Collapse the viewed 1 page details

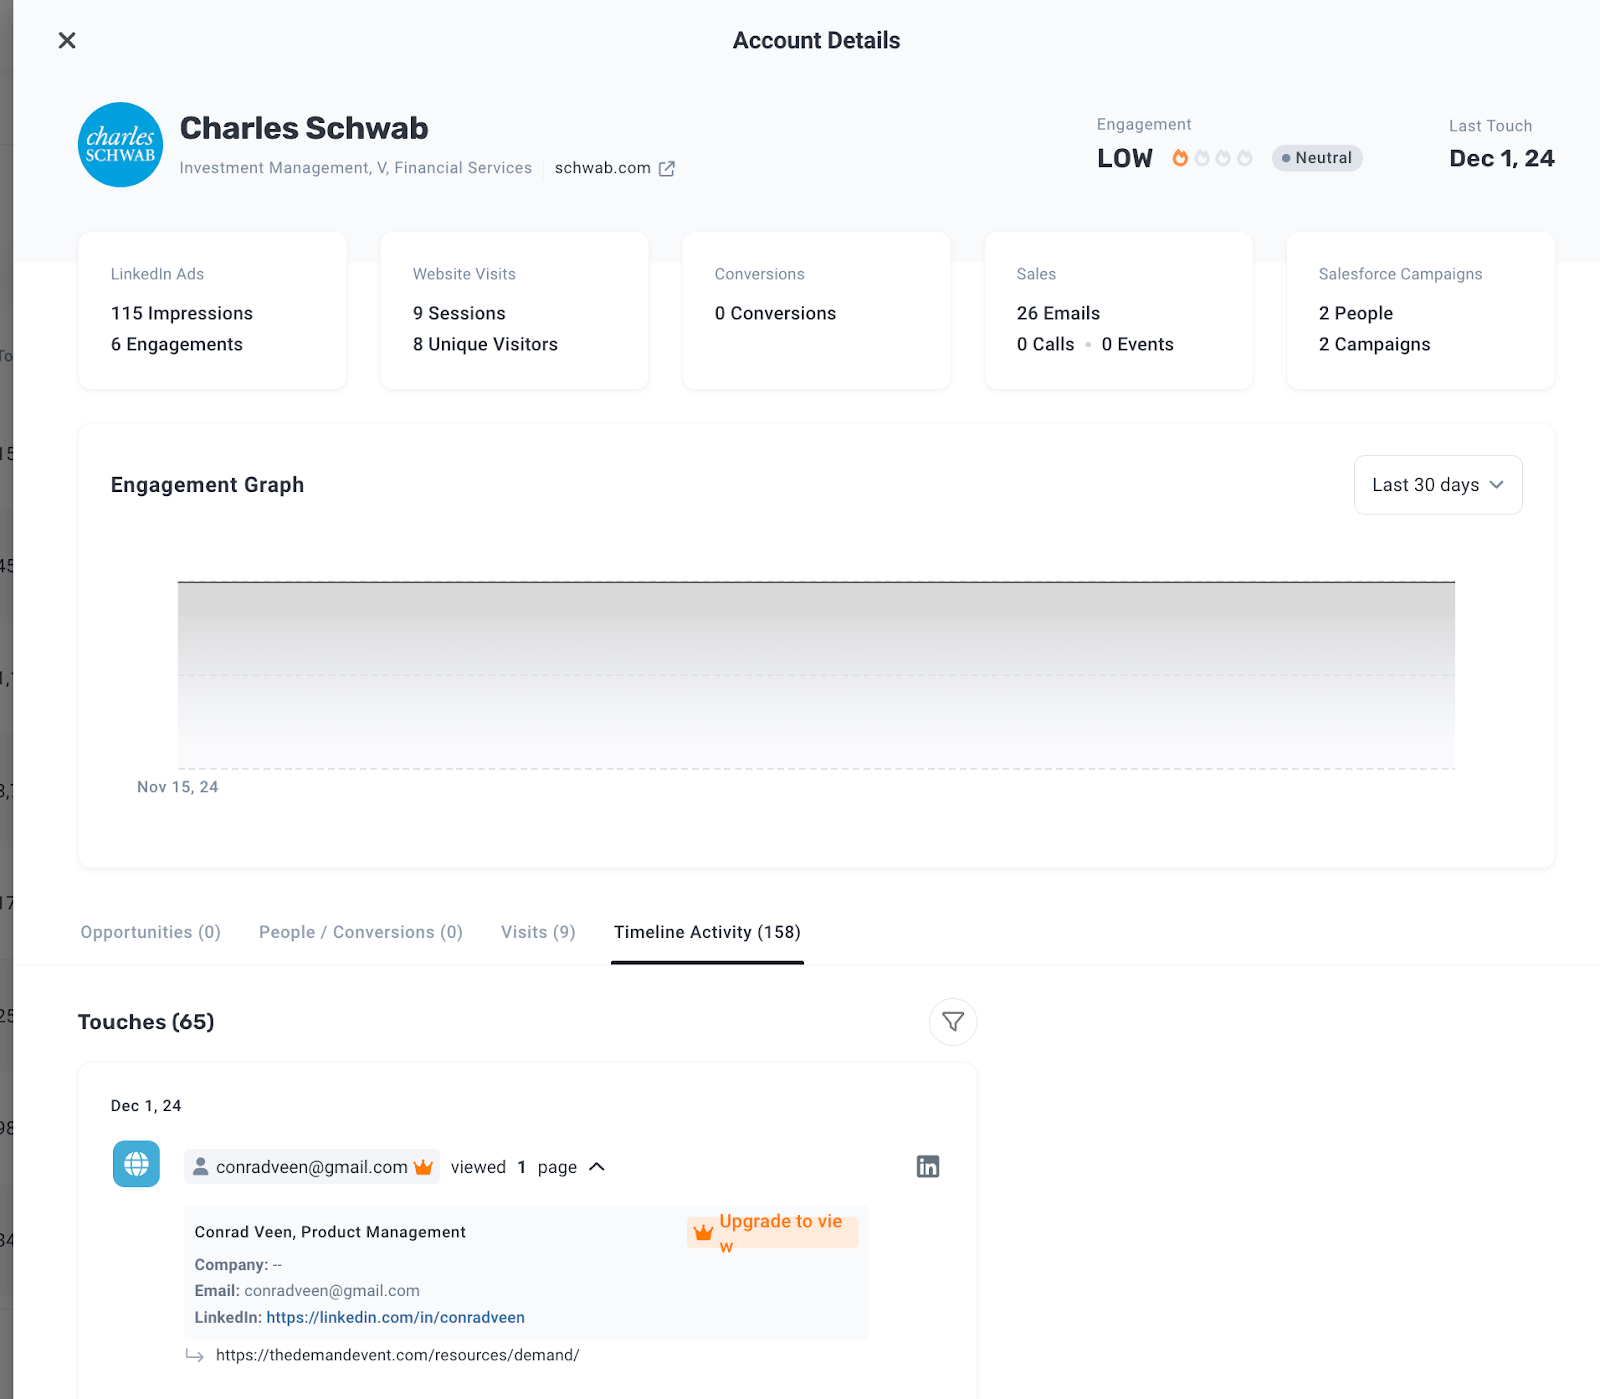[597, 1167]
